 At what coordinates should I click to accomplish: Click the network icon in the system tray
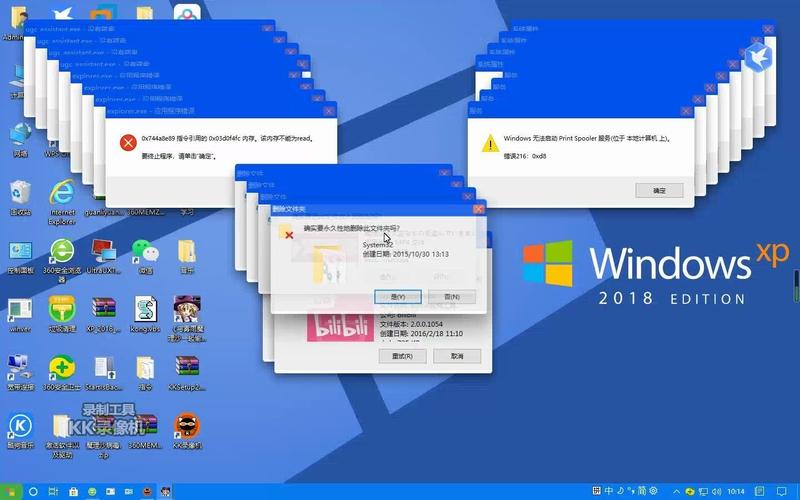coord(703,492)
